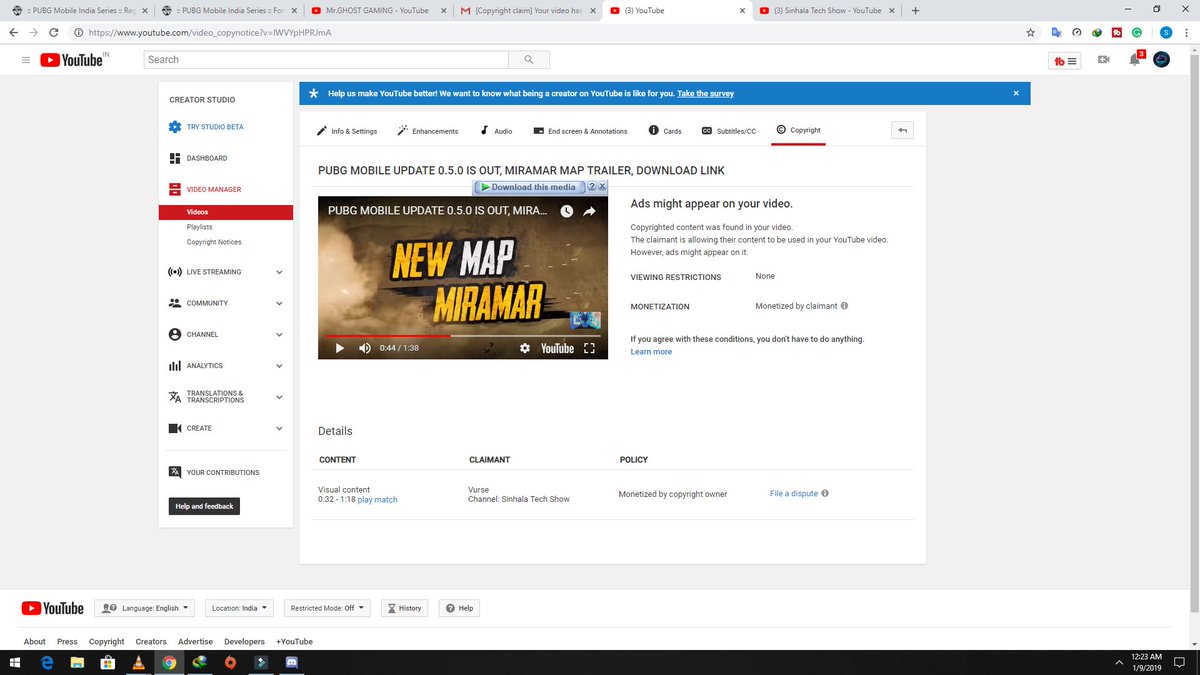Click info icon beside Monetized by claimant
1200x675 pixels.
coord(845,306)
